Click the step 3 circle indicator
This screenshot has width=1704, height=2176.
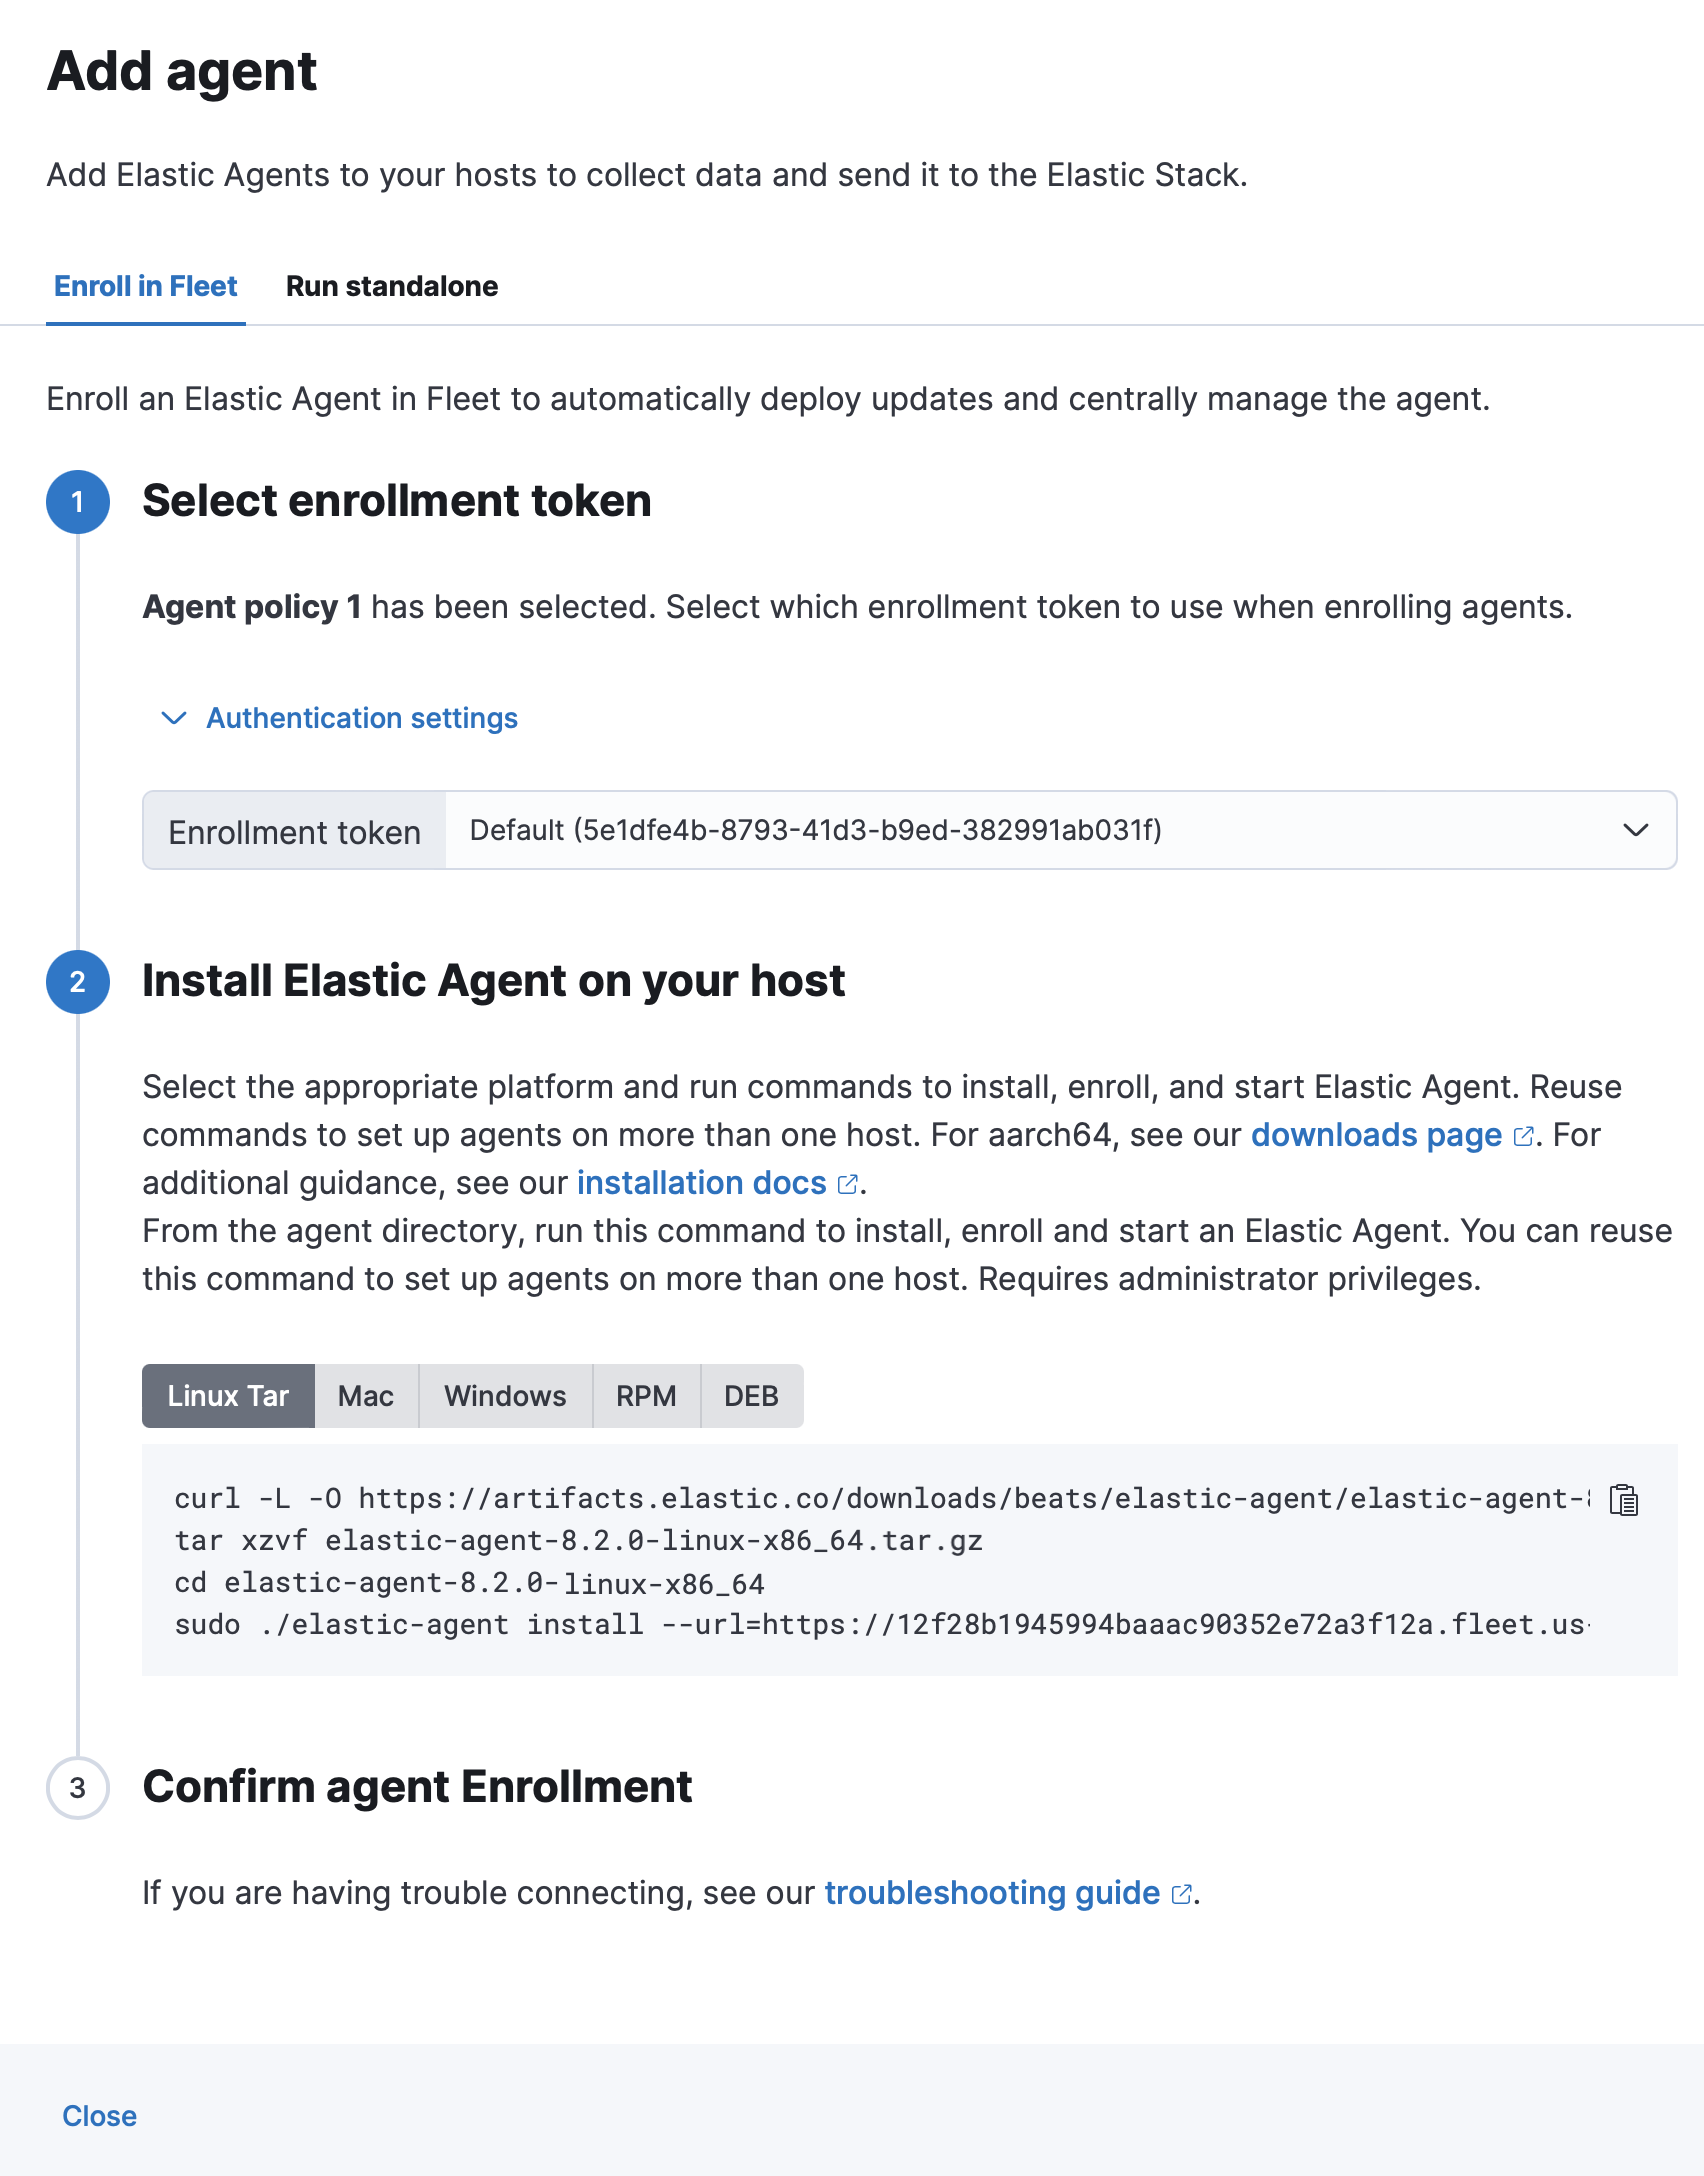pos(77,1788)
